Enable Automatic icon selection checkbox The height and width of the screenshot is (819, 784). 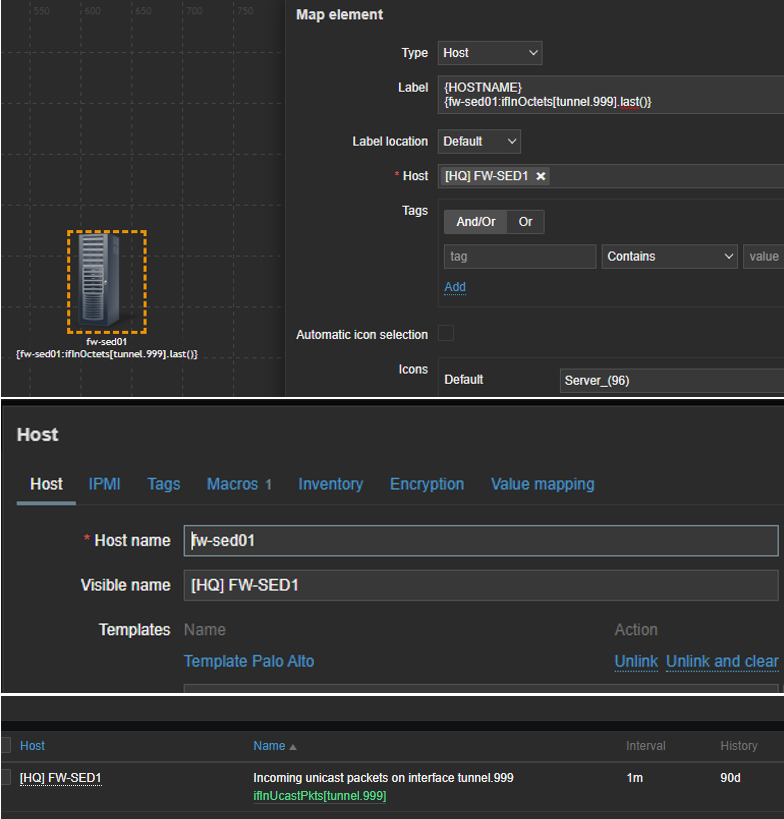pos(446,334)
